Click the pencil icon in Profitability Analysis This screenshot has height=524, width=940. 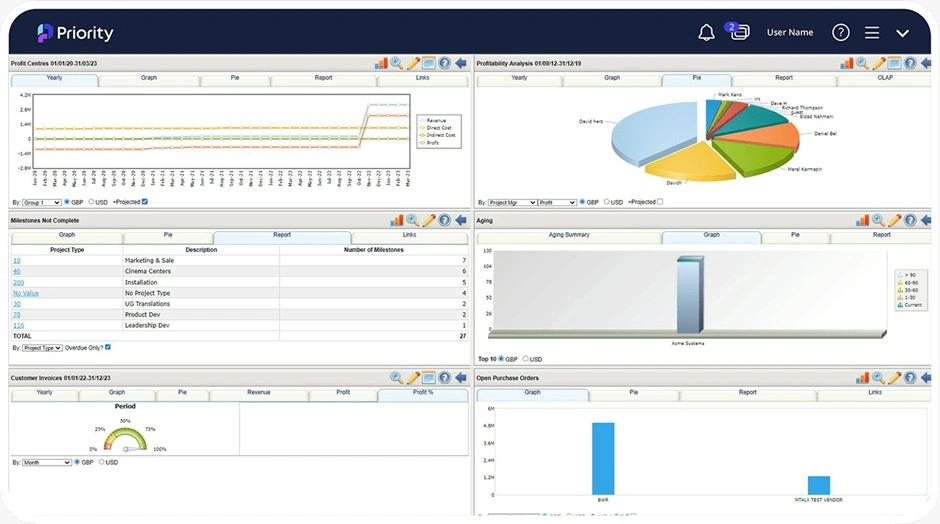879,63
